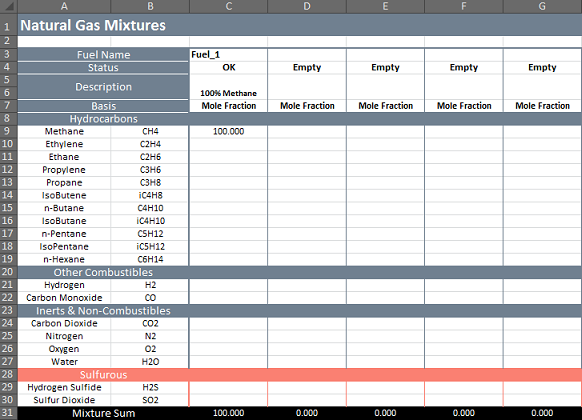The image size is (582, 420).
Task: Select the Empty status cell in column E
Action: coord(385,67)
